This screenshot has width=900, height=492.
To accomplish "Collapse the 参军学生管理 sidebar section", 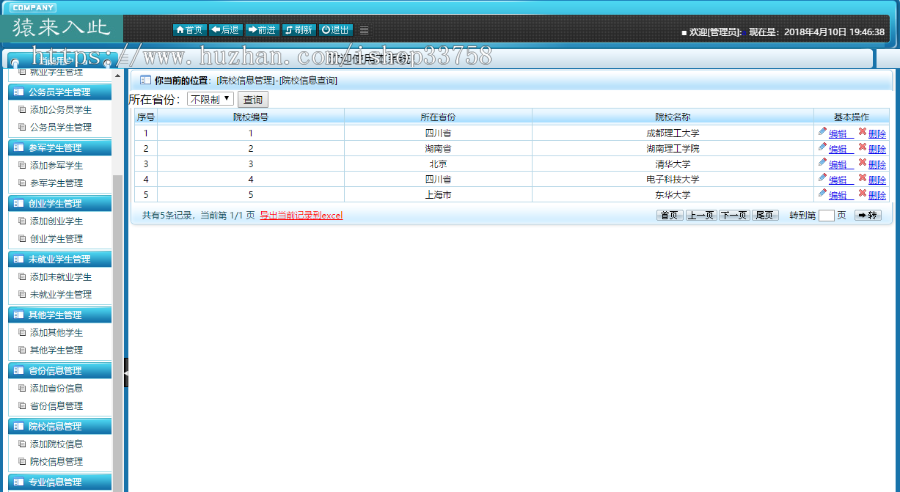I will (x=60, y=148).
